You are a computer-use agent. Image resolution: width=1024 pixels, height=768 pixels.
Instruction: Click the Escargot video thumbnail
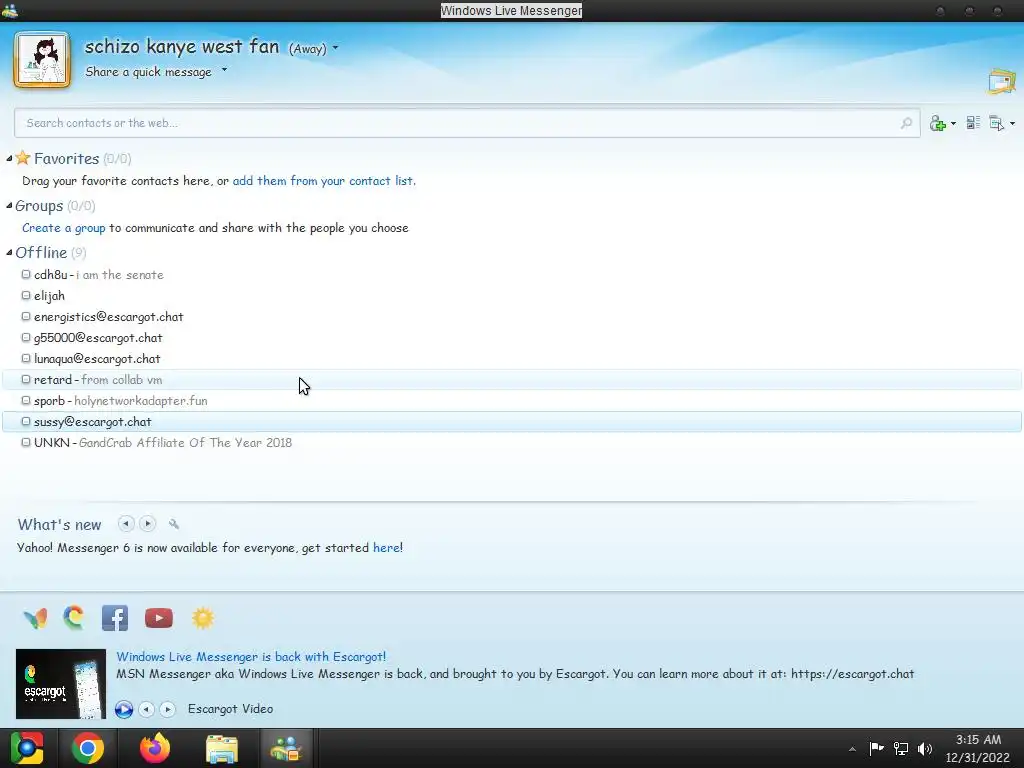tap(61, 684)
